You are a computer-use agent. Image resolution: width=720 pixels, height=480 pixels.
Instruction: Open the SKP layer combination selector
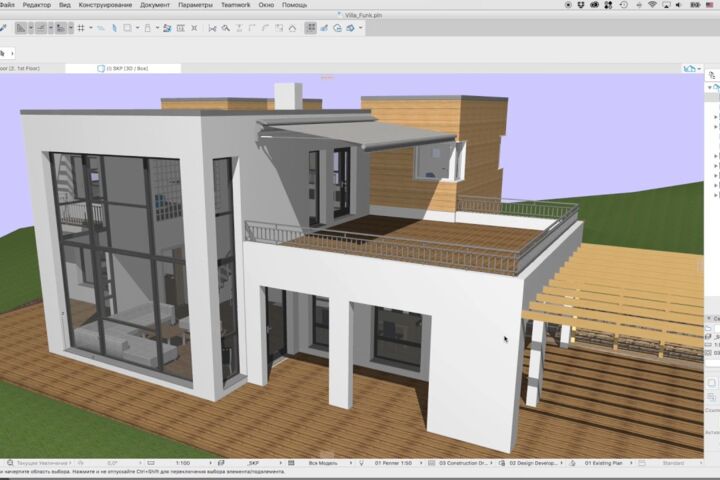click(x=253, y=463)
